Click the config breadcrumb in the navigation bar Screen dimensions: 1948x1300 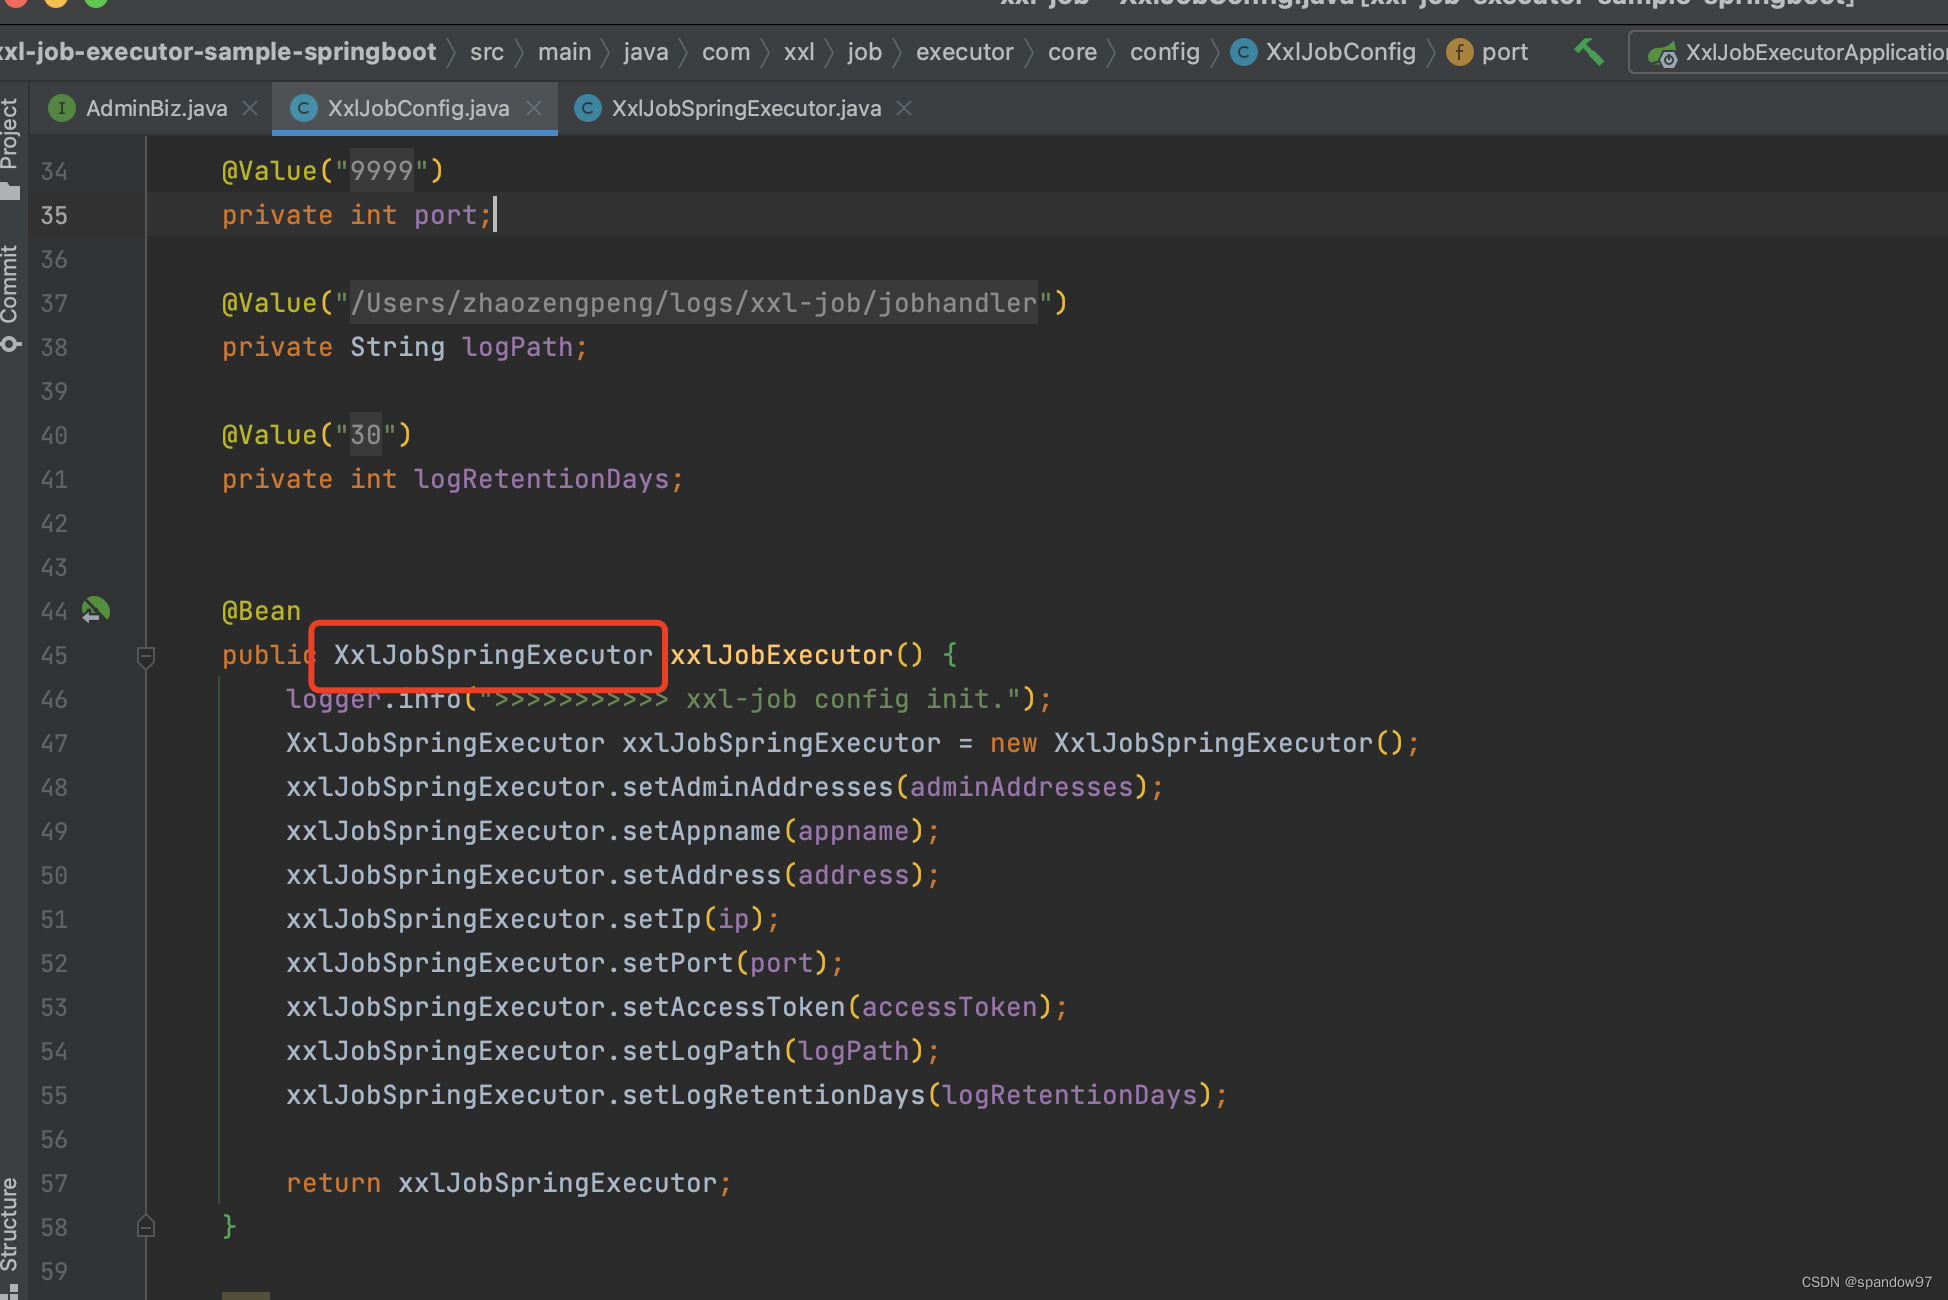click(x=1164, y=52)
